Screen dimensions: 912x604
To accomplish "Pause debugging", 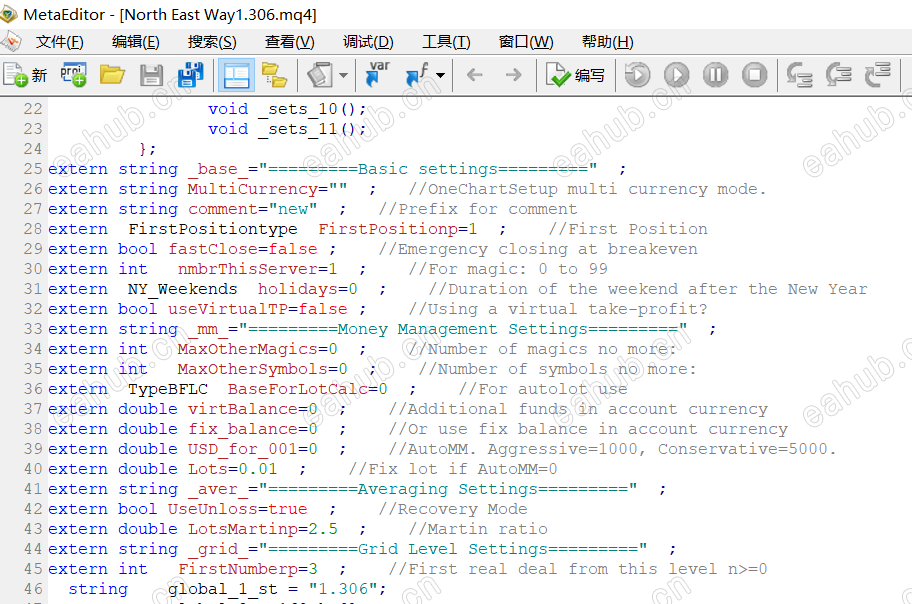I will tap(715, 75).
